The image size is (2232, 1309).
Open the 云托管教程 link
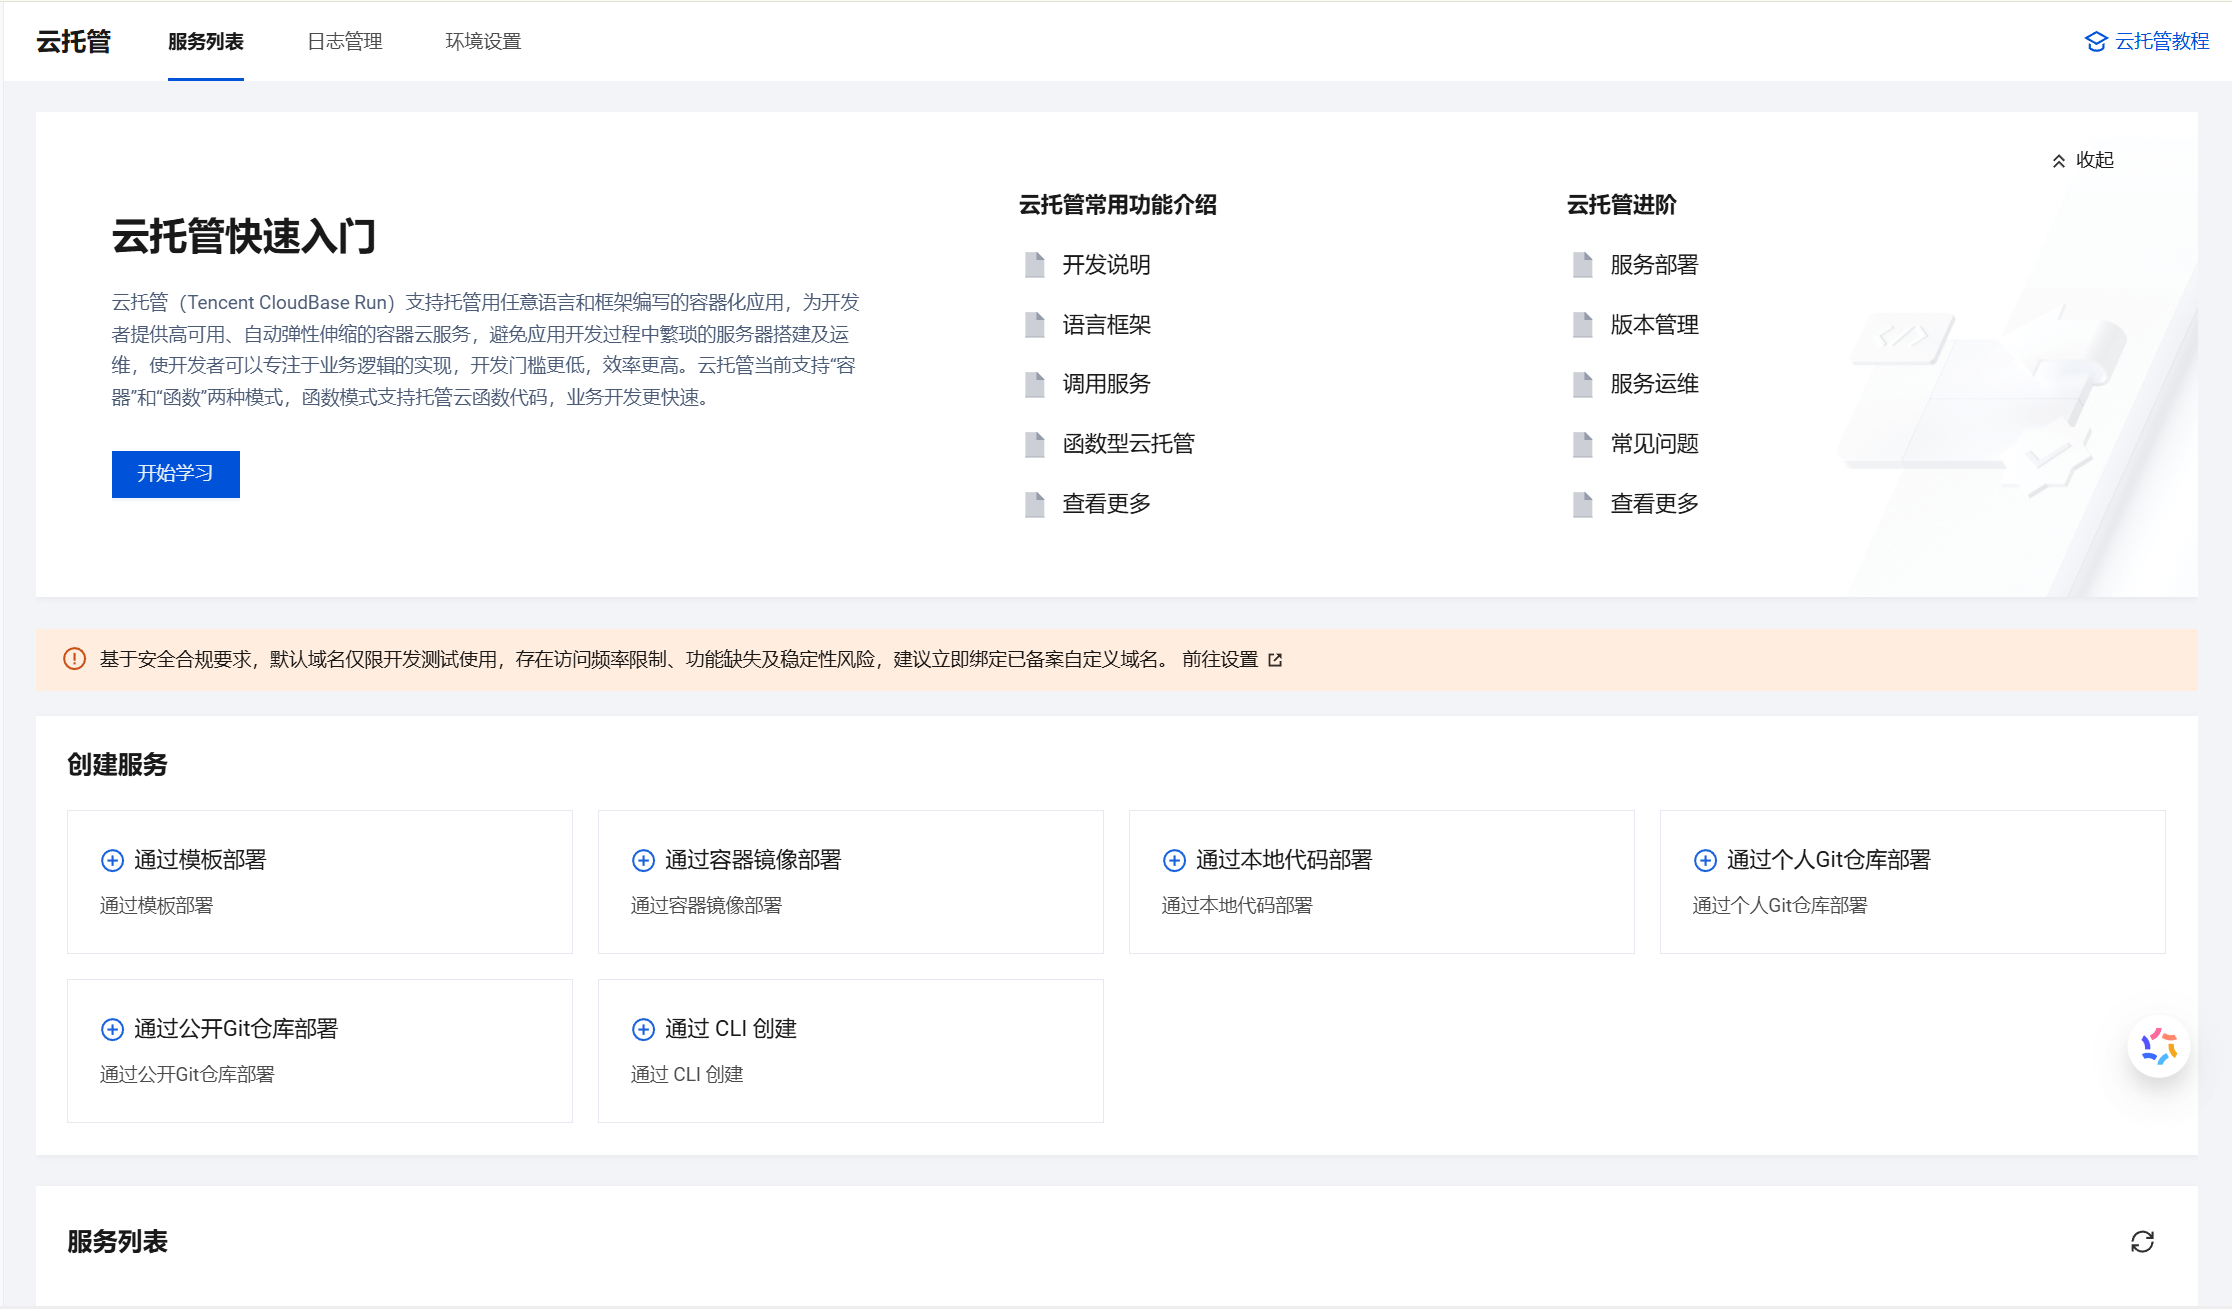tap(2162, 42)
